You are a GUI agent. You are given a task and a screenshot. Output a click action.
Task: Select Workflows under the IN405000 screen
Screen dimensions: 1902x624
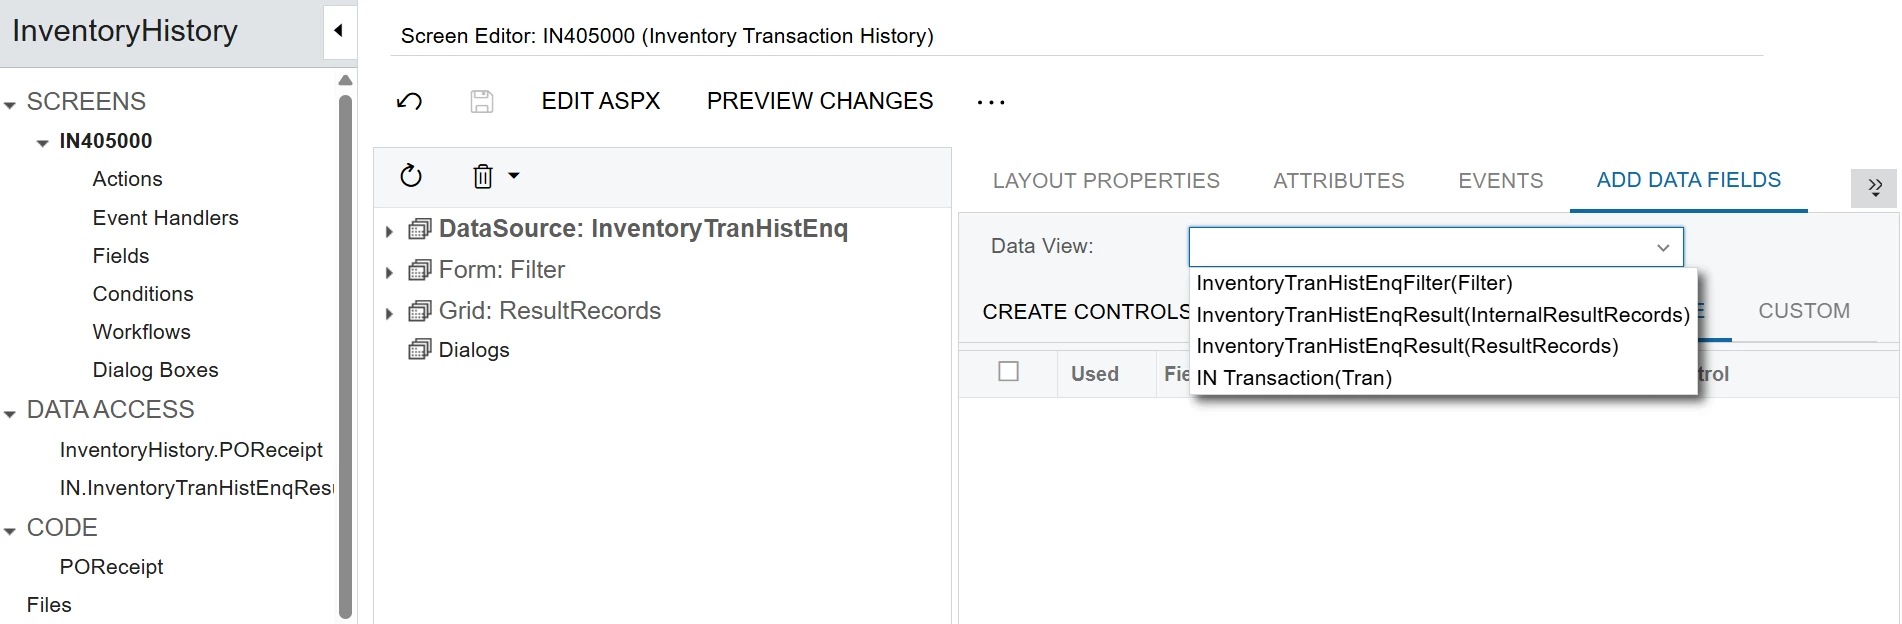tap(141, 331)
